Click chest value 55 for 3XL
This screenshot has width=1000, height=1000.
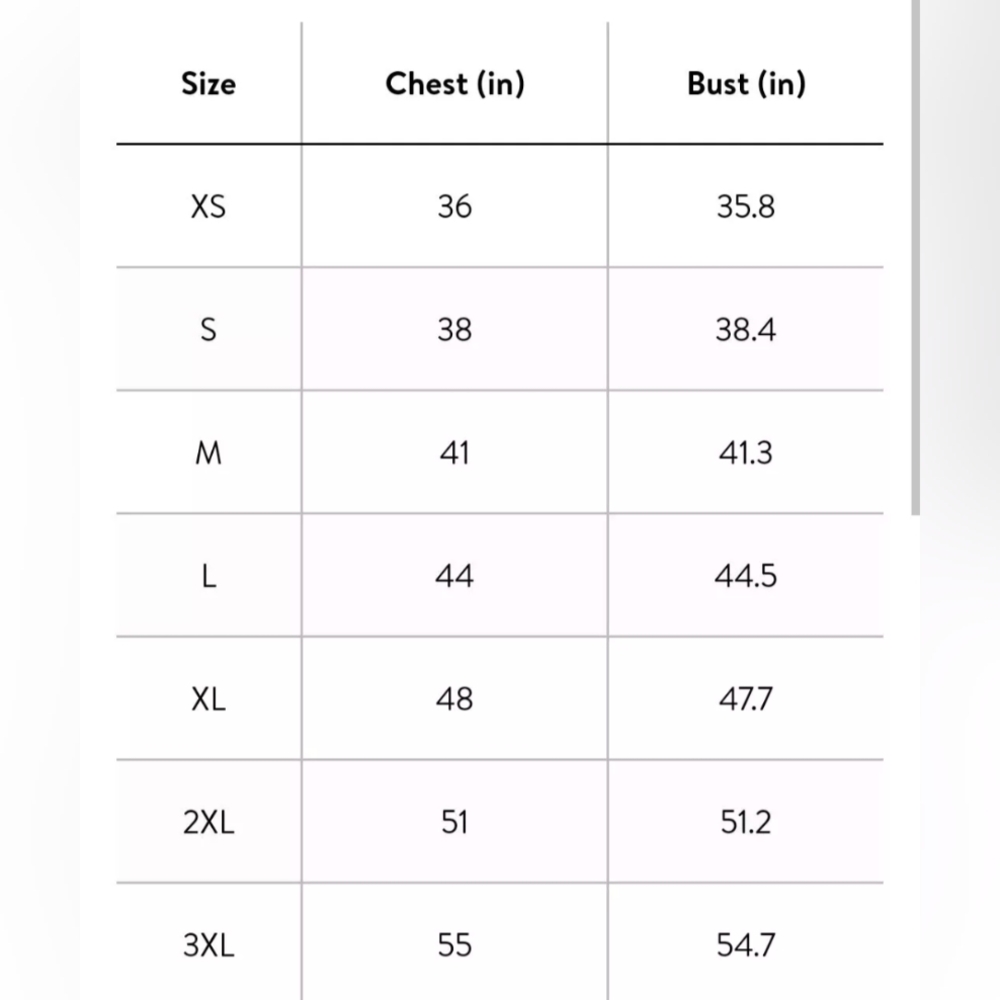pyautogui.click(x=455, y=945)
